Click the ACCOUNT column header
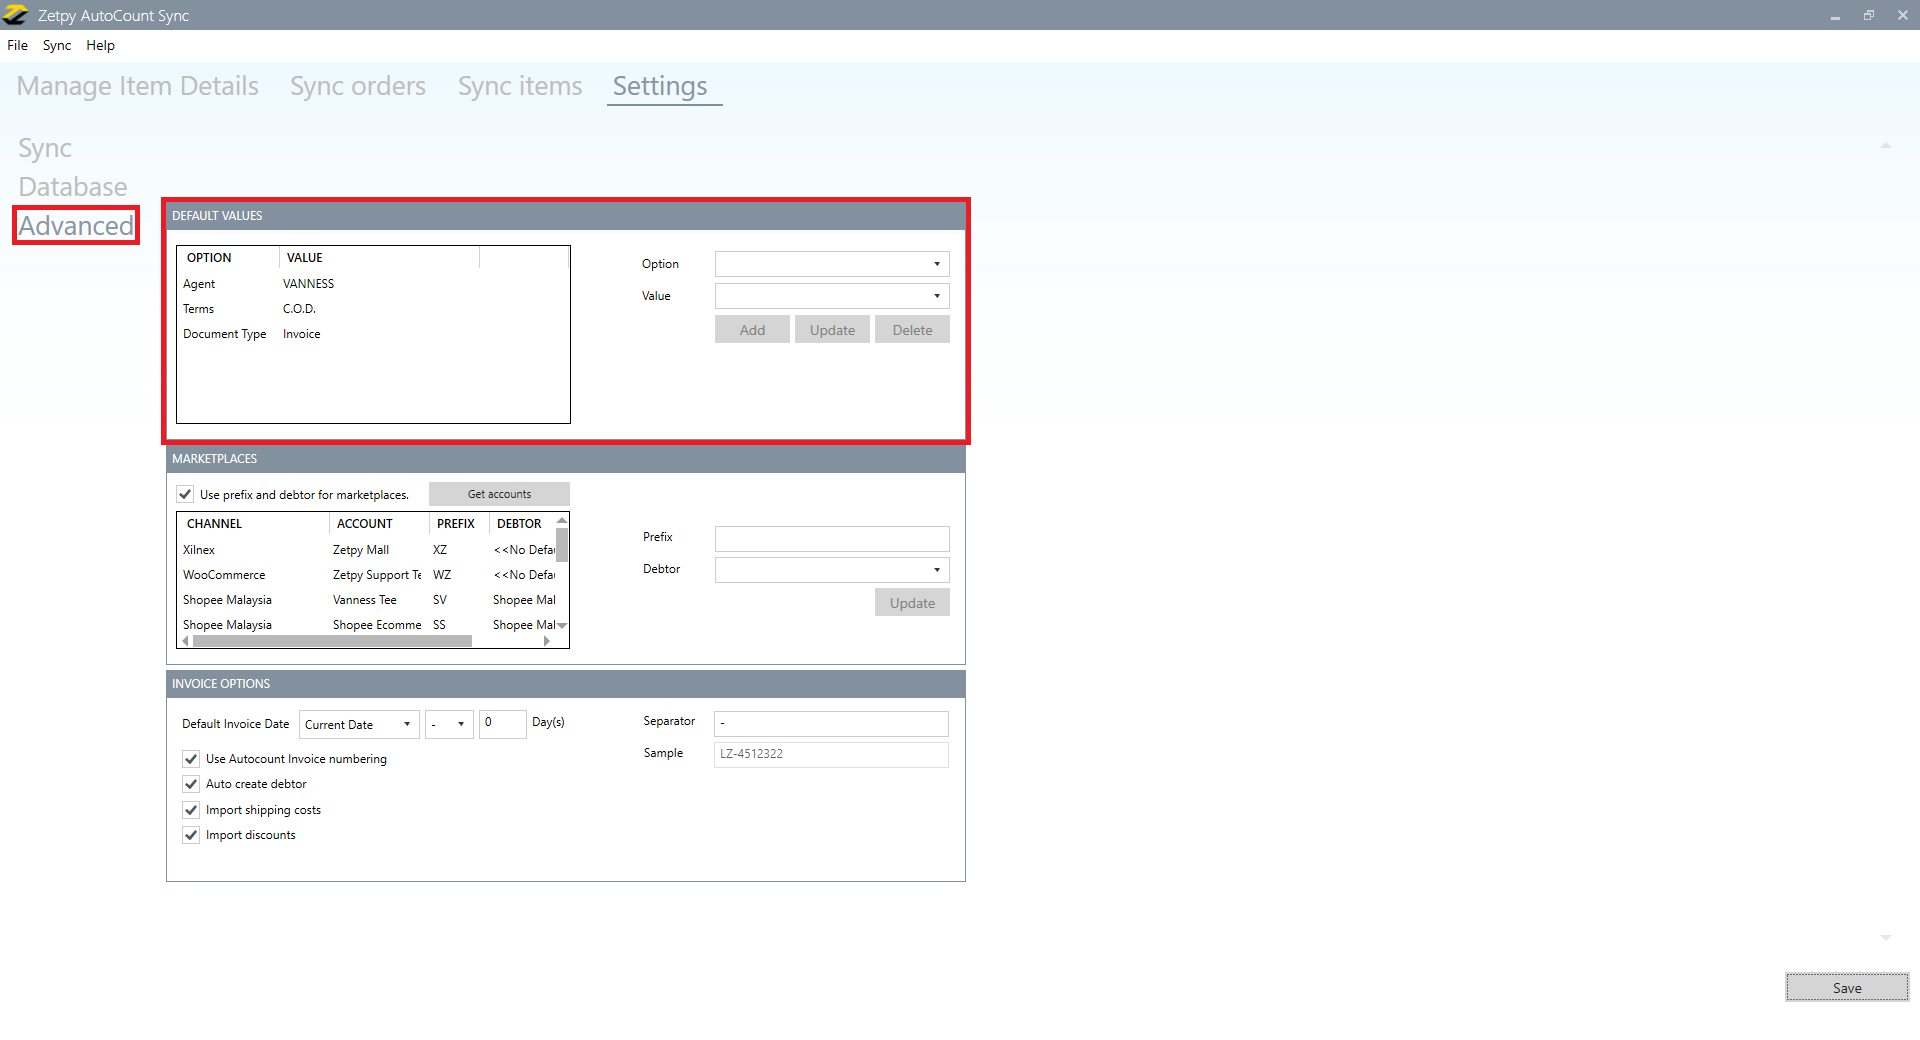The height and width of the screenshot is (1040, 1920). point(379,524)
